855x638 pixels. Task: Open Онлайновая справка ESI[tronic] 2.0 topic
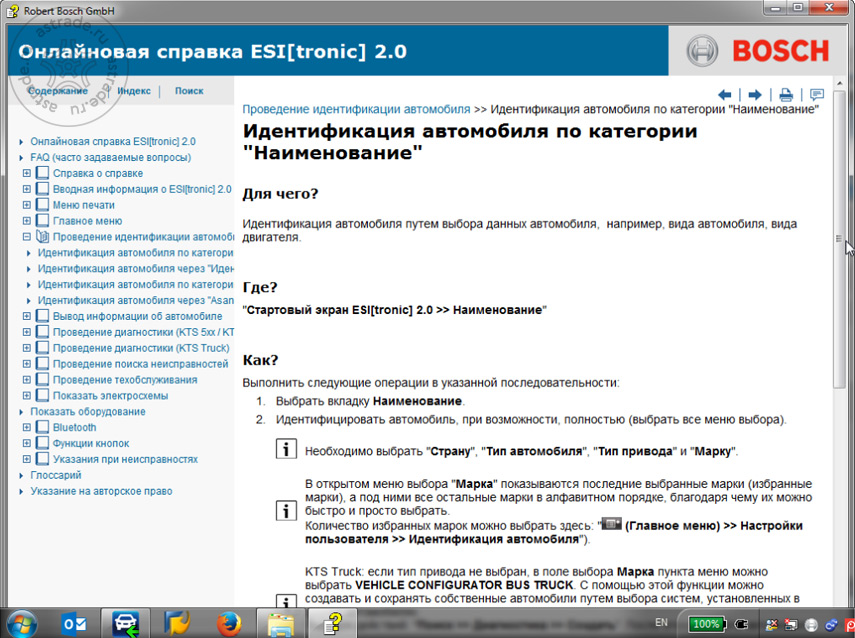pyautogui.click(x=113, y=141)
